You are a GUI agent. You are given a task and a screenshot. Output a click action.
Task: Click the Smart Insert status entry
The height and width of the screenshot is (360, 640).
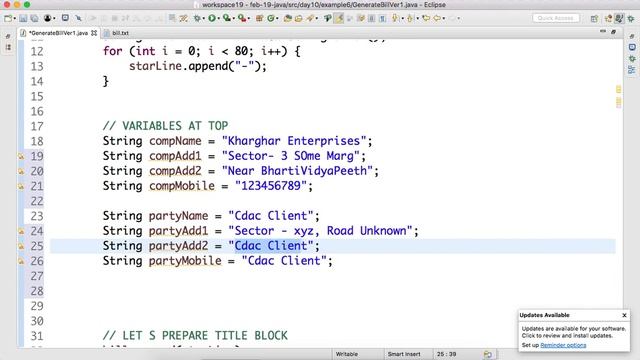tap(404, 354)
